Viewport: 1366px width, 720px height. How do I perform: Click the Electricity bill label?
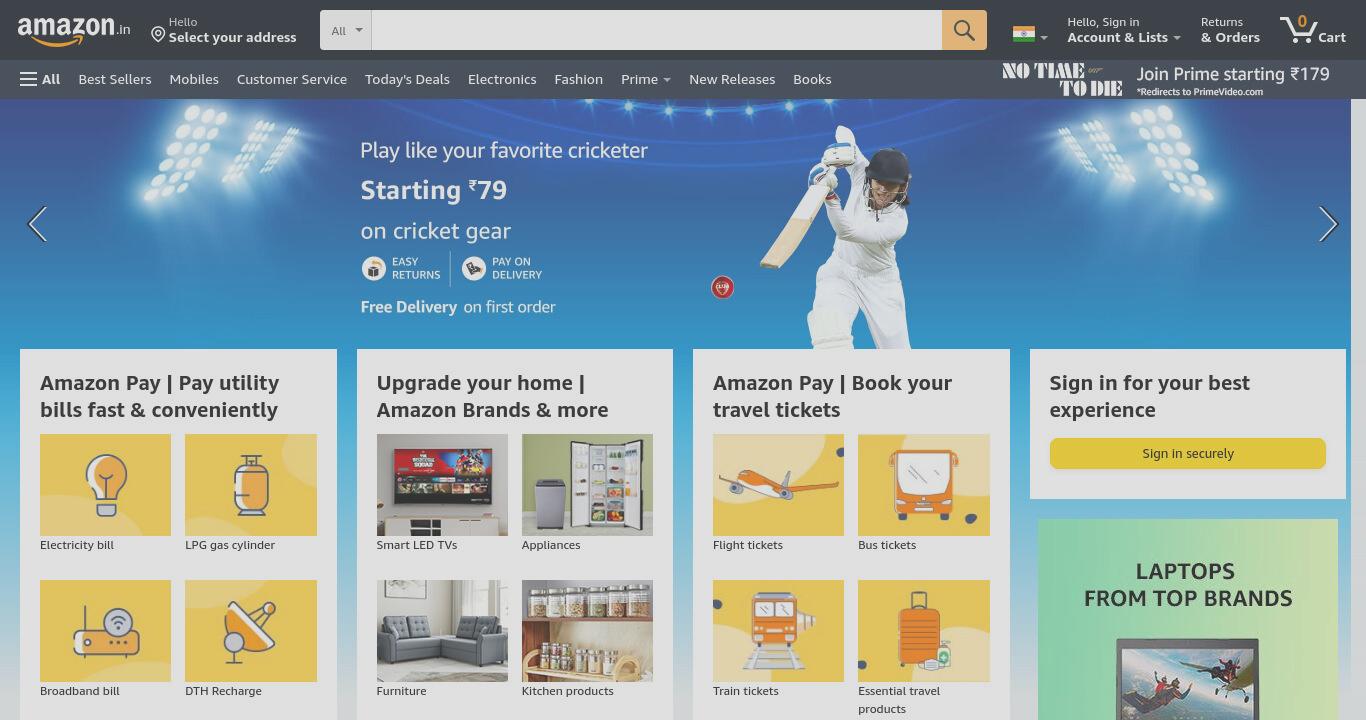click(77, 545)
